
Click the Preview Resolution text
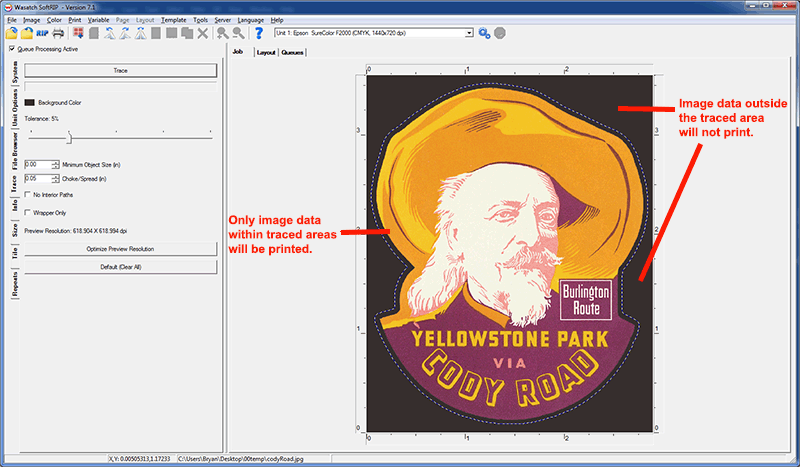(x=76, y=231)
